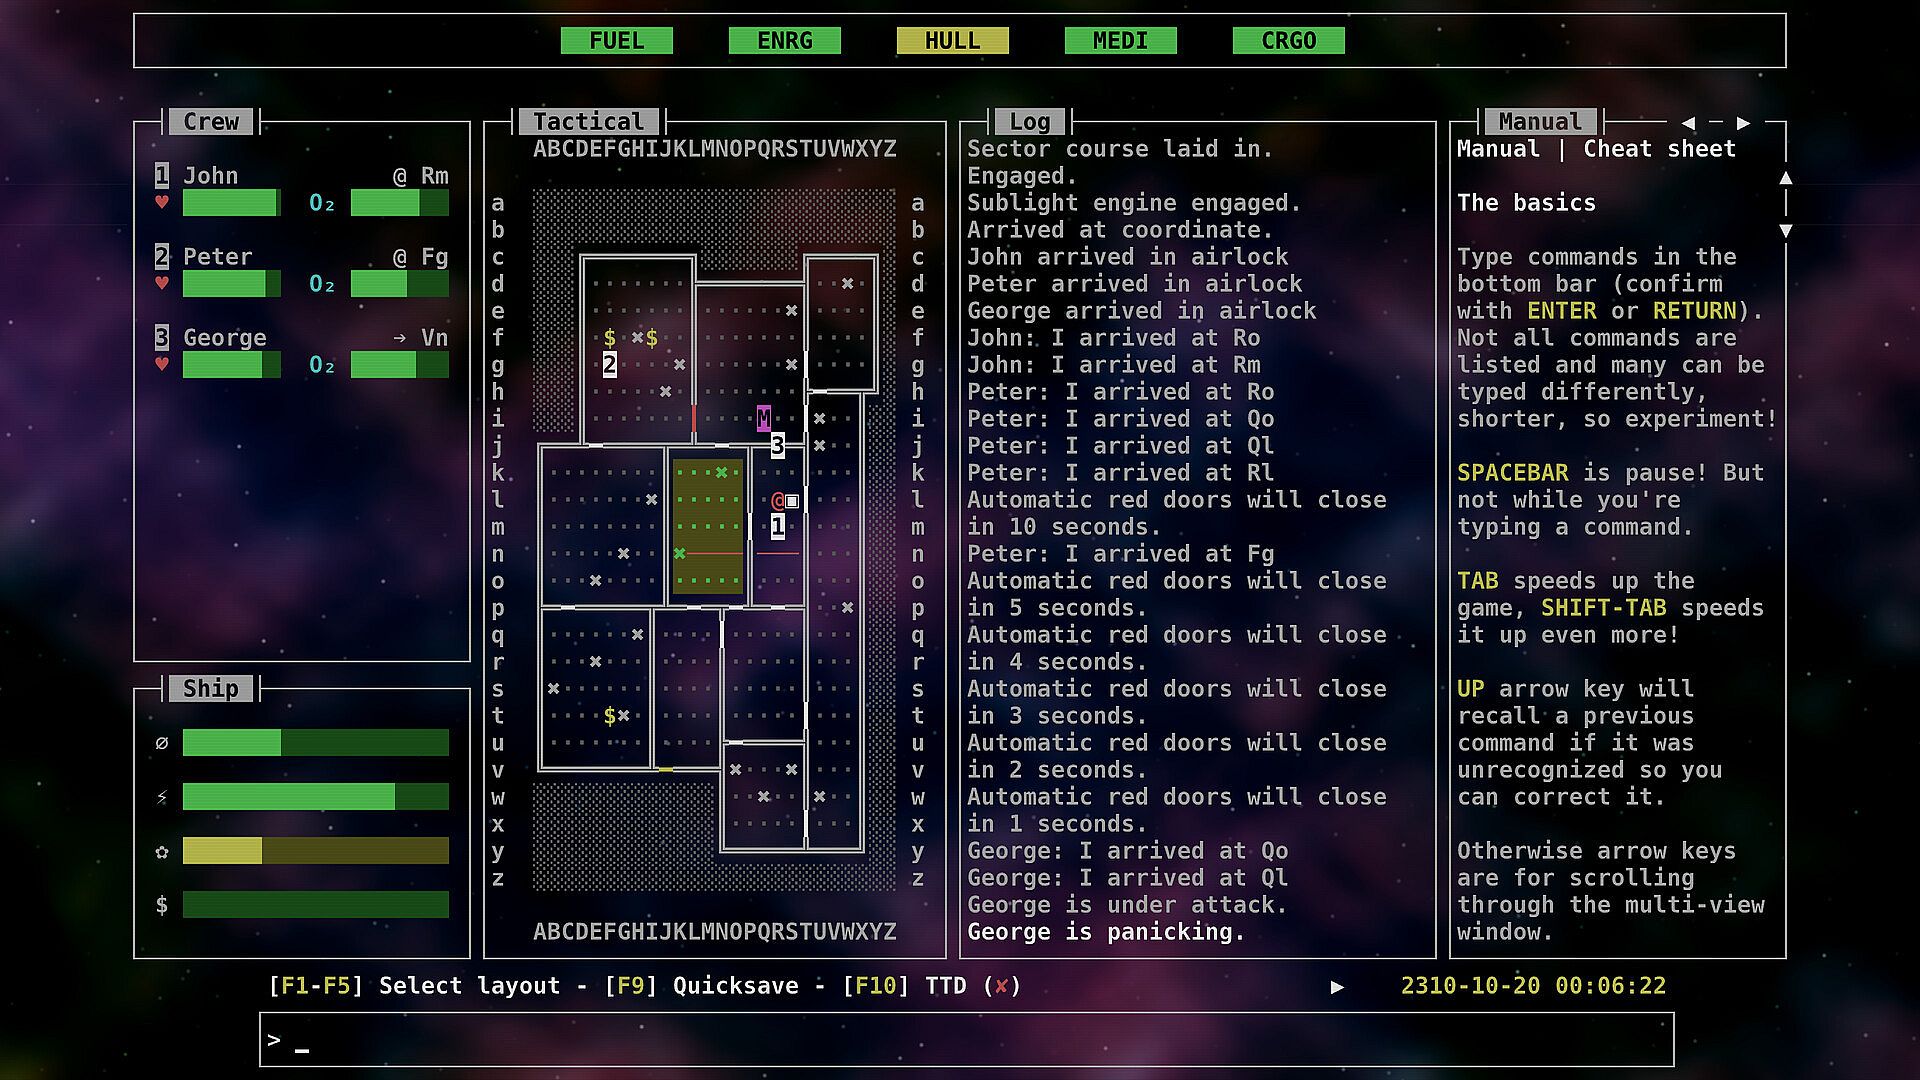Click the MEDI status indicator

(1120, 41)
